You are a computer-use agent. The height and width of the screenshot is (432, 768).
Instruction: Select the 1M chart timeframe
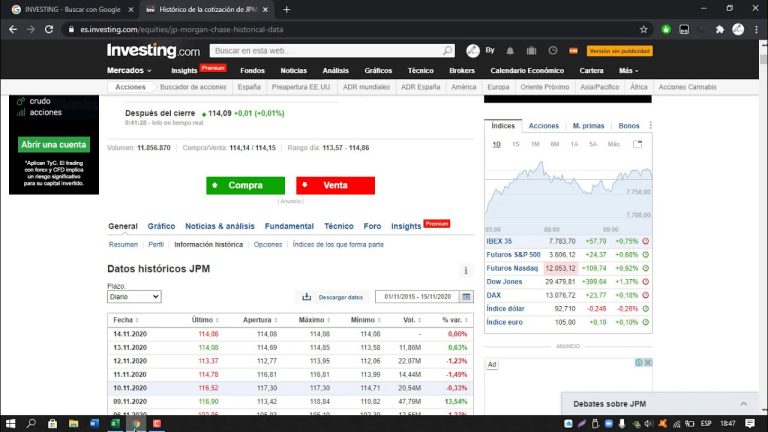(535, 144)
